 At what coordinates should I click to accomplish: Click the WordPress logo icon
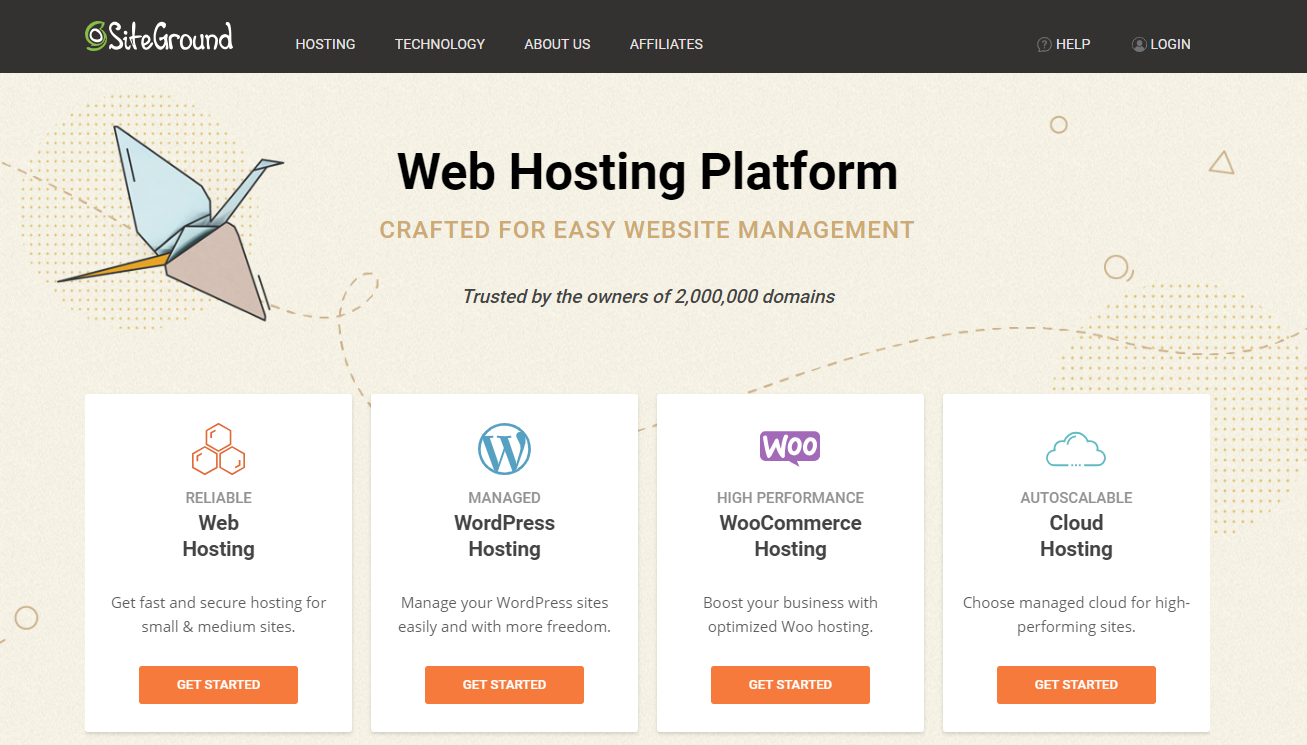[x=504, y=449]
